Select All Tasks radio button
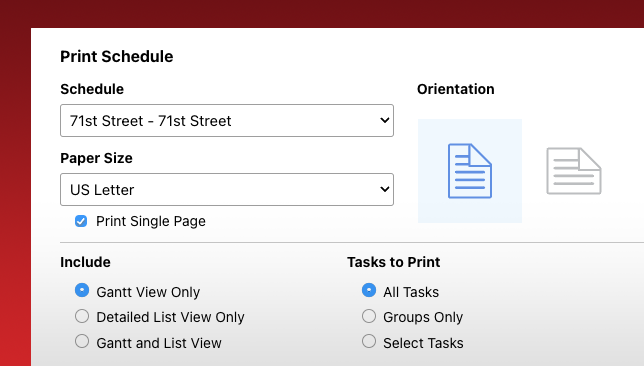644x366 pixels. click(x=369, y=290)
